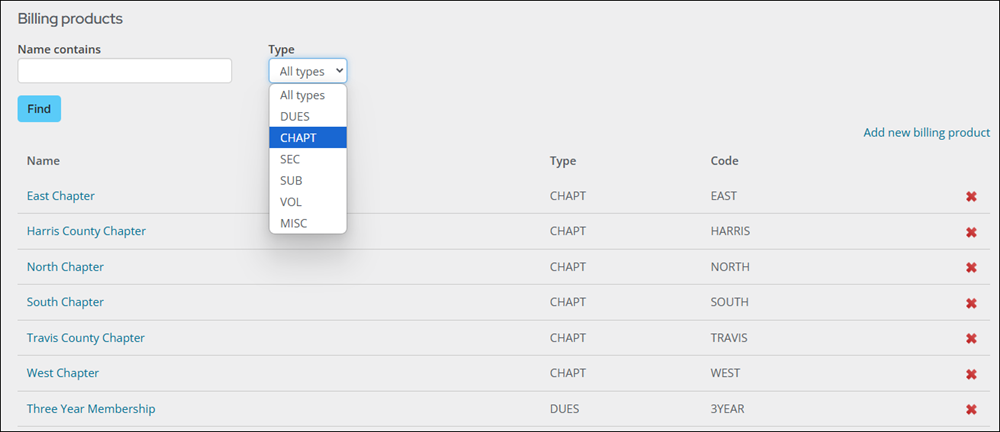Remove the North Chapter row
This screenshot has width=1000, height=432.
971,268
